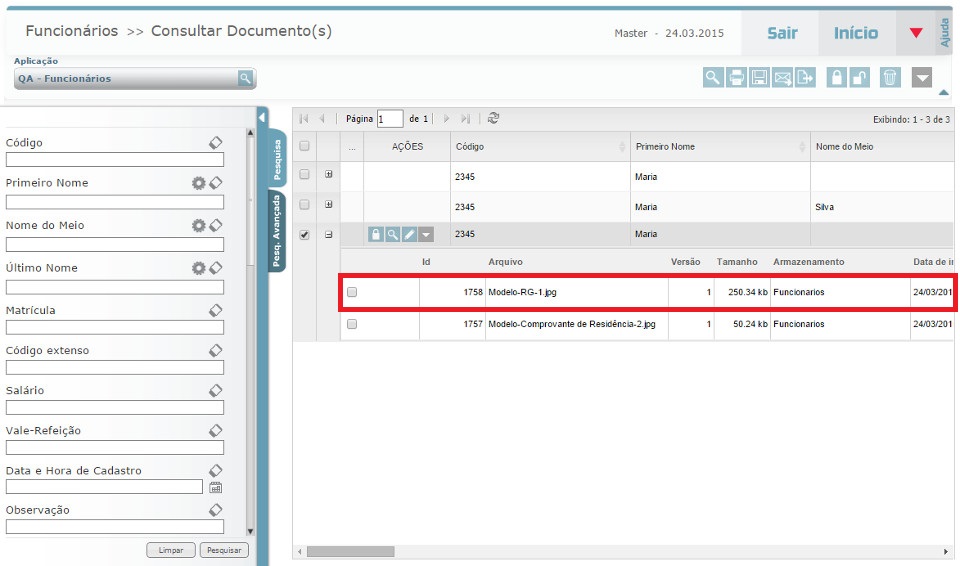The height and width of the screenshot is (566, 960).
Task: Open the red arrow dropdown beside Início
Action: click(916, 33)
